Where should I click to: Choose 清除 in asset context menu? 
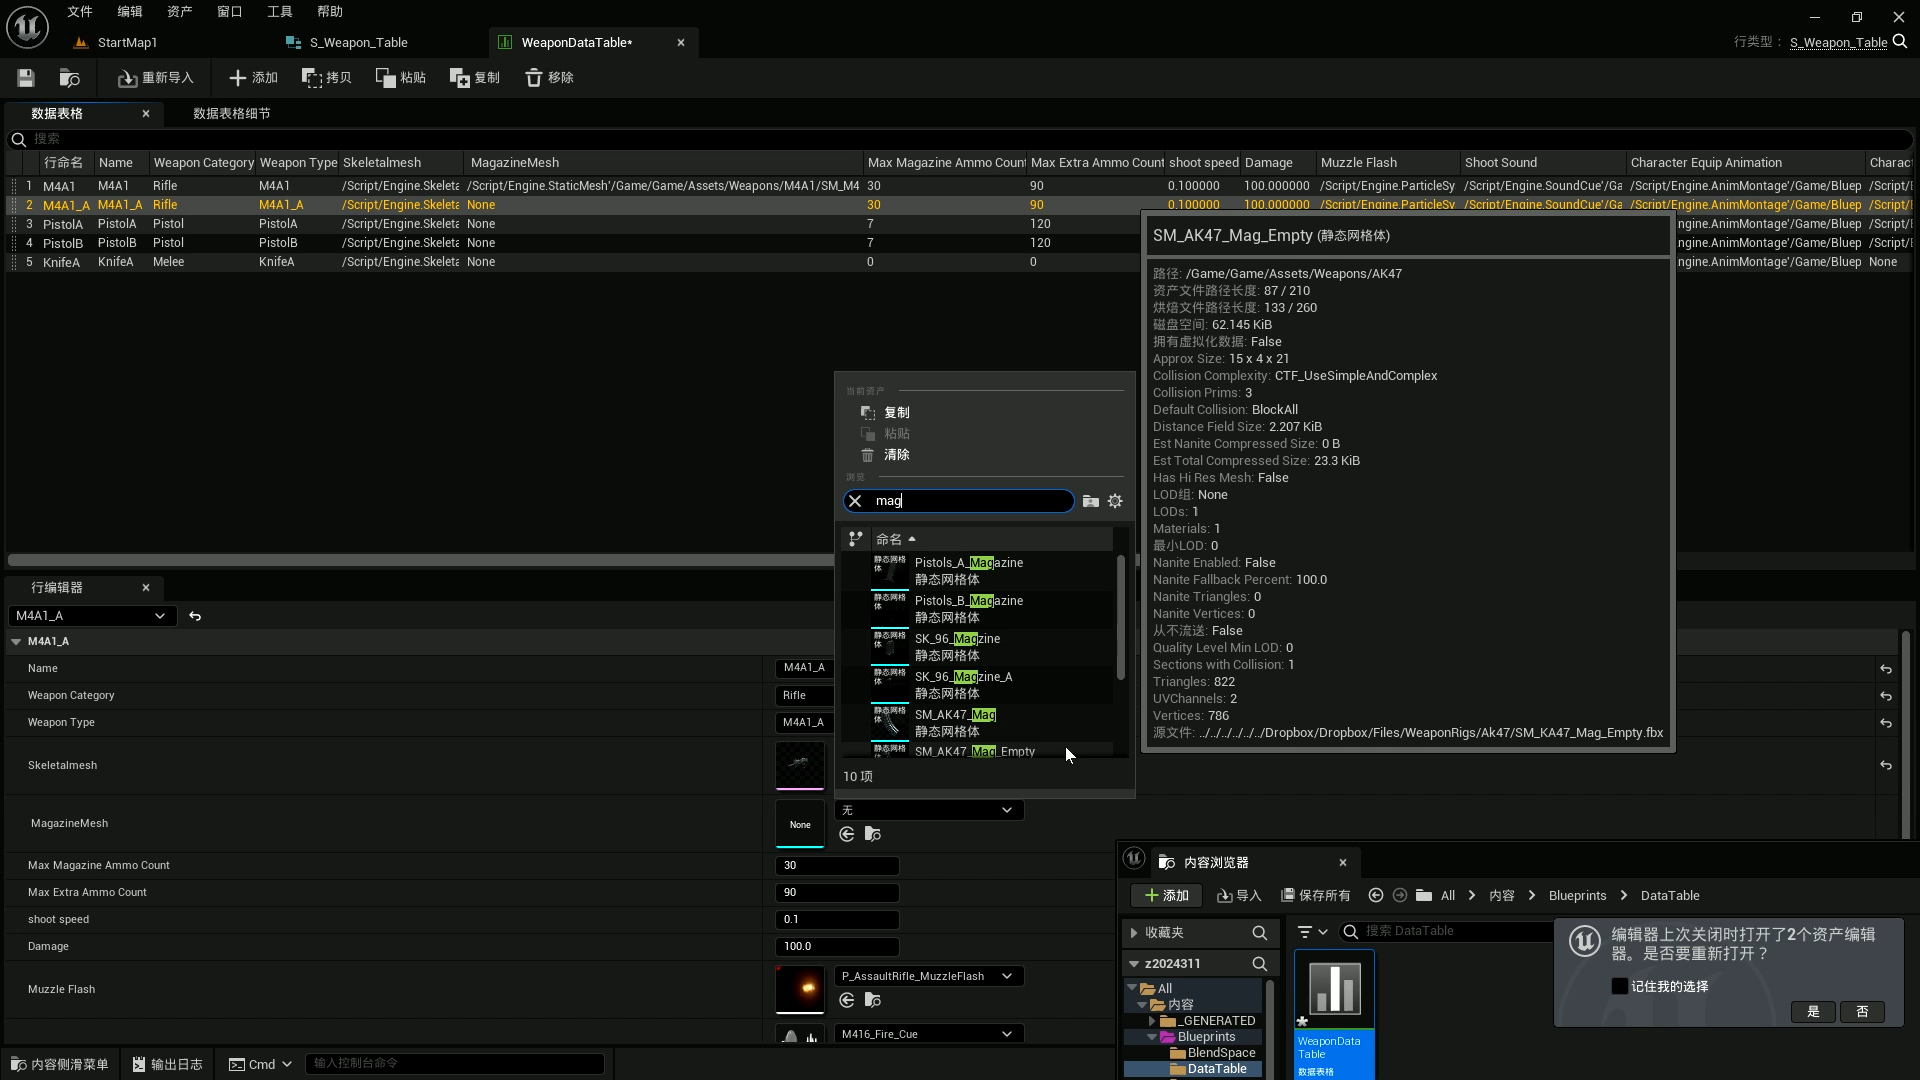[x=896, y=455]
